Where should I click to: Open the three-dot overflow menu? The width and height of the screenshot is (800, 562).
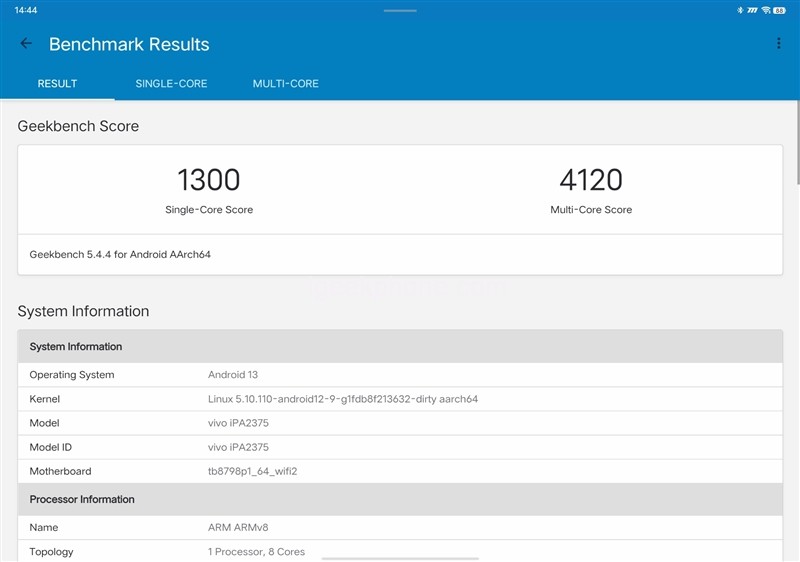[x=778, y=44]
